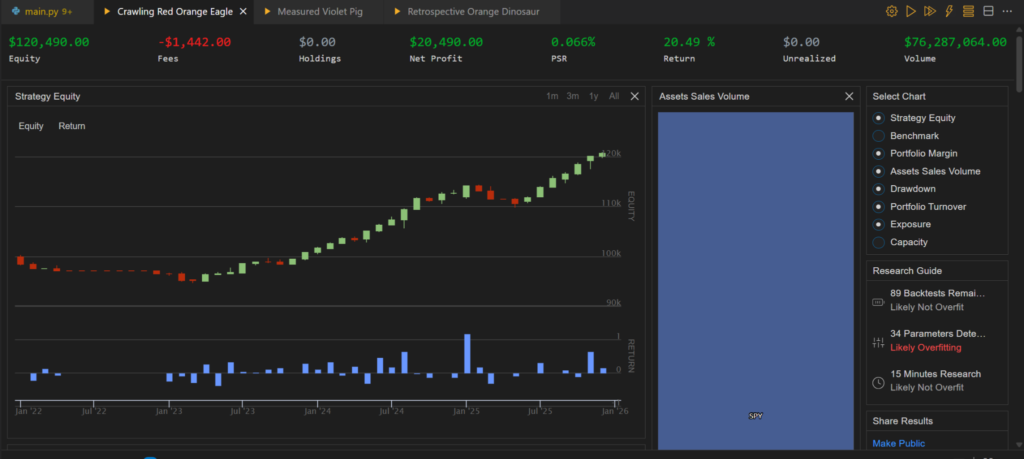The image size is (1024, 459).
Task: Open the Measured Violet Pig tab
Action: (x=319, y=12)
